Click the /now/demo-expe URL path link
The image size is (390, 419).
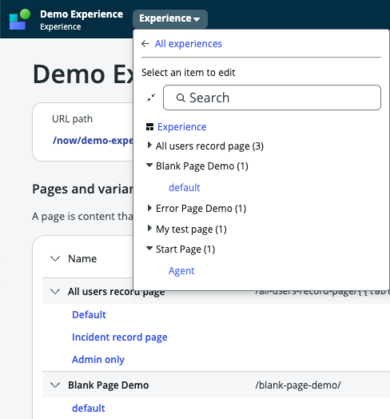(93, 141)
